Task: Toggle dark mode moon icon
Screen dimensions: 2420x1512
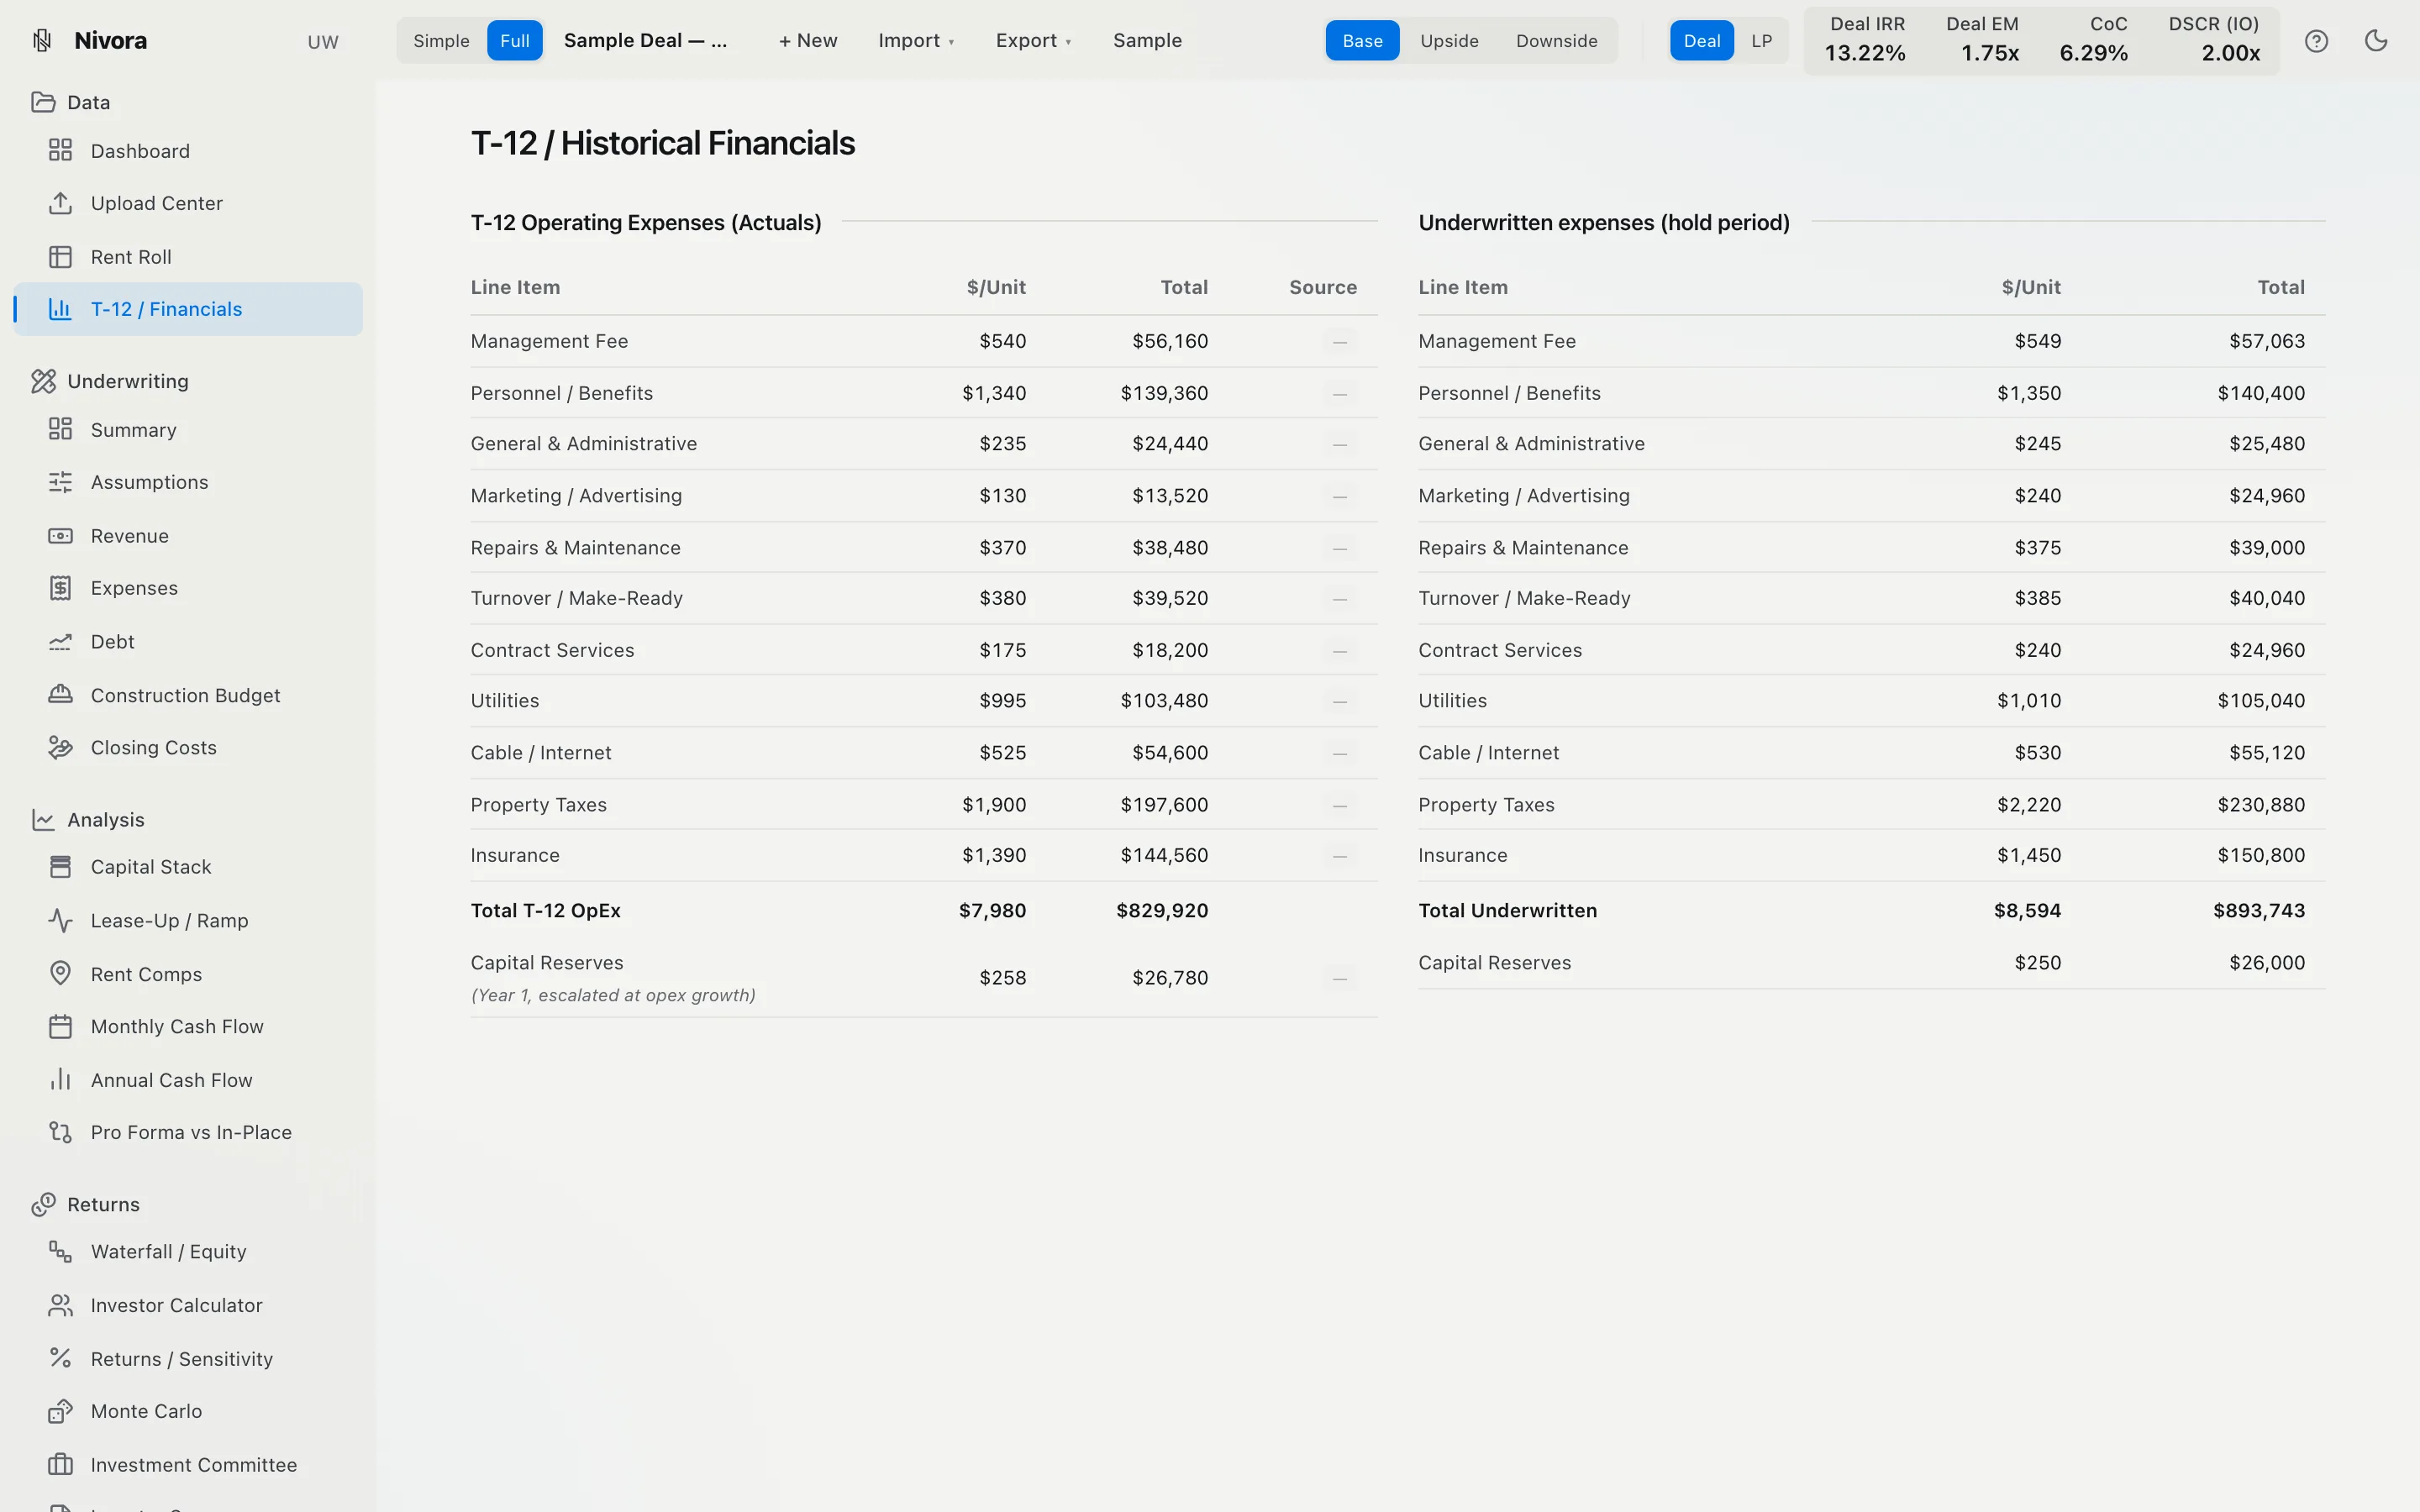Action: coord(2376,41)
